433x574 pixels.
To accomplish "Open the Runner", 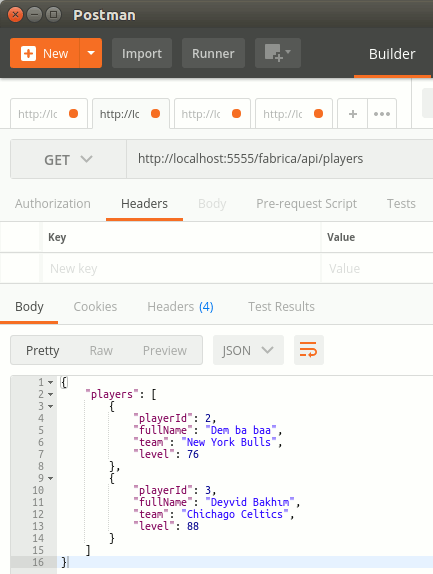I will pyautogui.click(x=213, y=53).
